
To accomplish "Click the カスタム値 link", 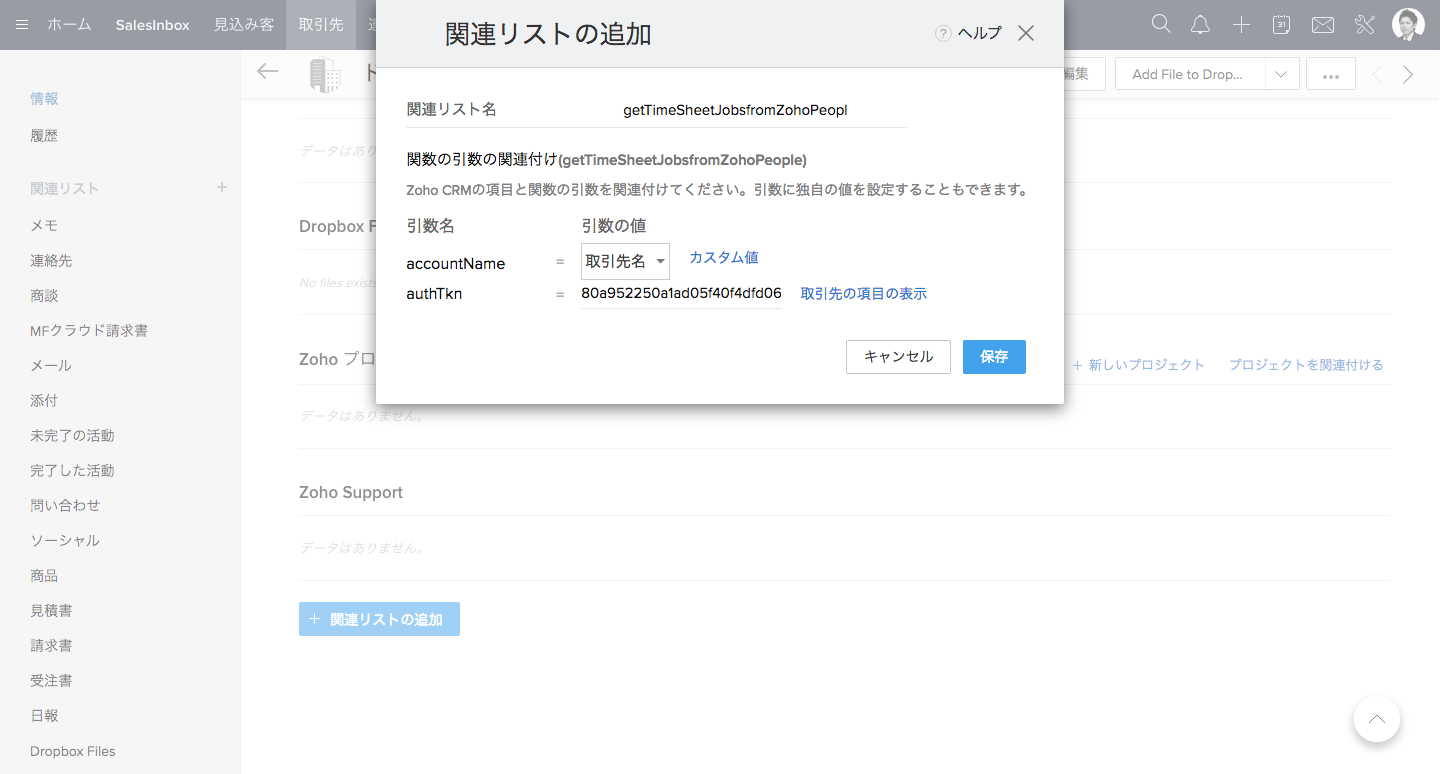I will coord(723,257).
